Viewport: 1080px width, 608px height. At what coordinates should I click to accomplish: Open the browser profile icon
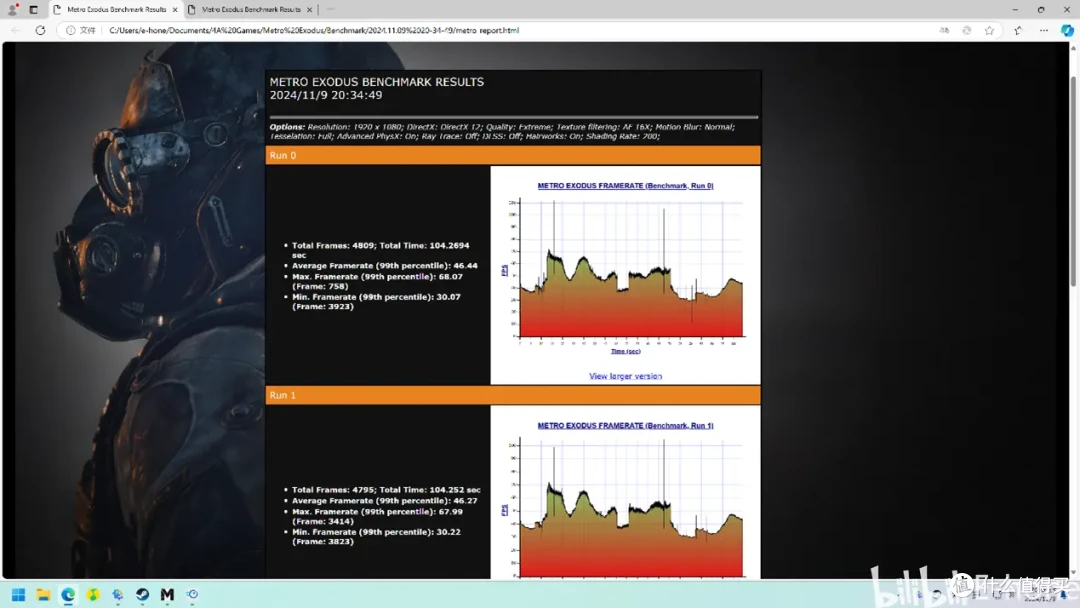12,10
